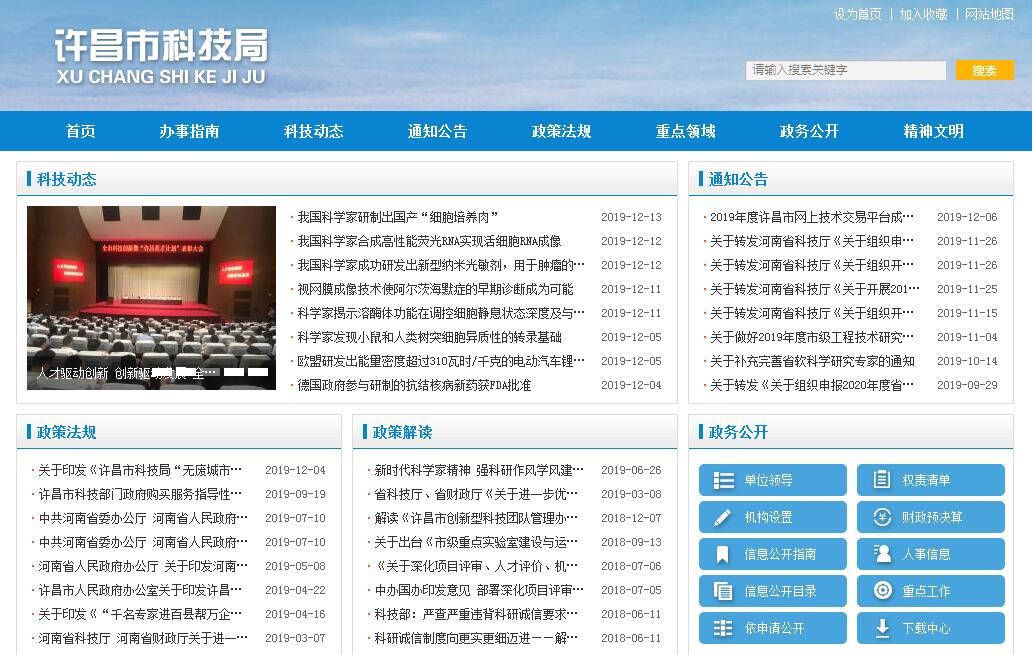Click the person icon for 人事信息

click(881, 555)
